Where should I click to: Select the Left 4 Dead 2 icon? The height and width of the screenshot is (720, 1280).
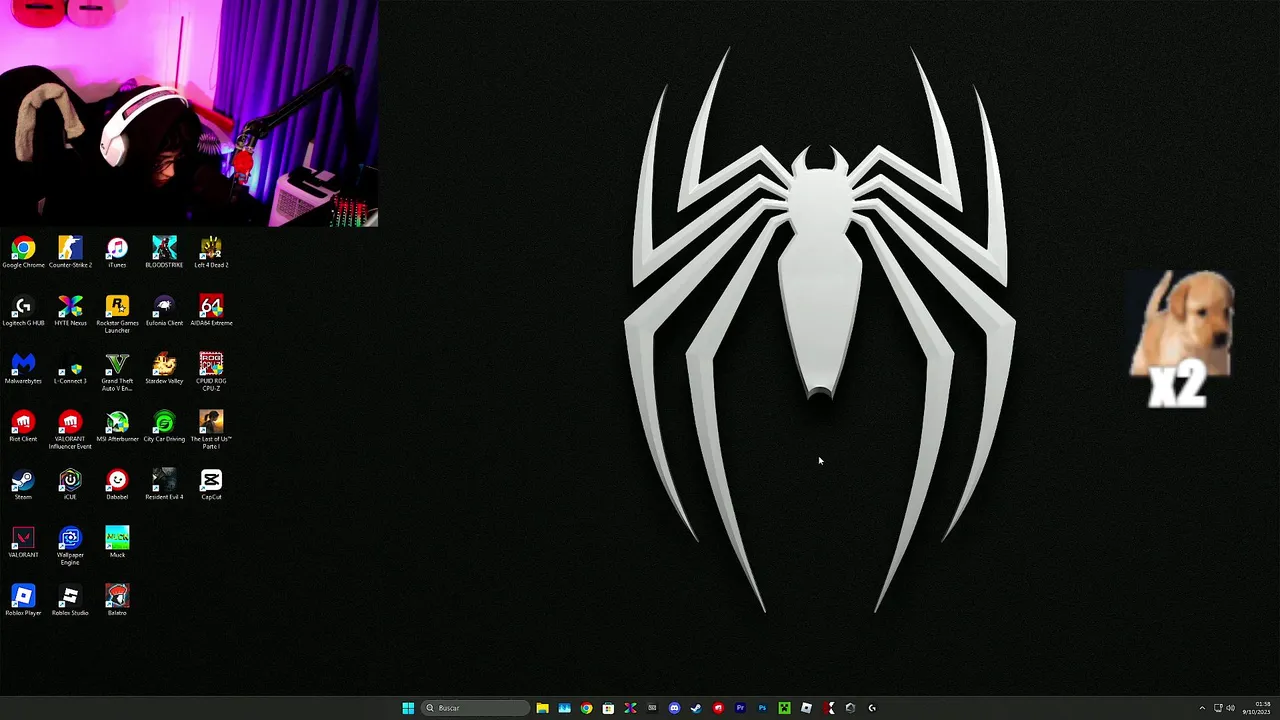(x=211, y=252)
